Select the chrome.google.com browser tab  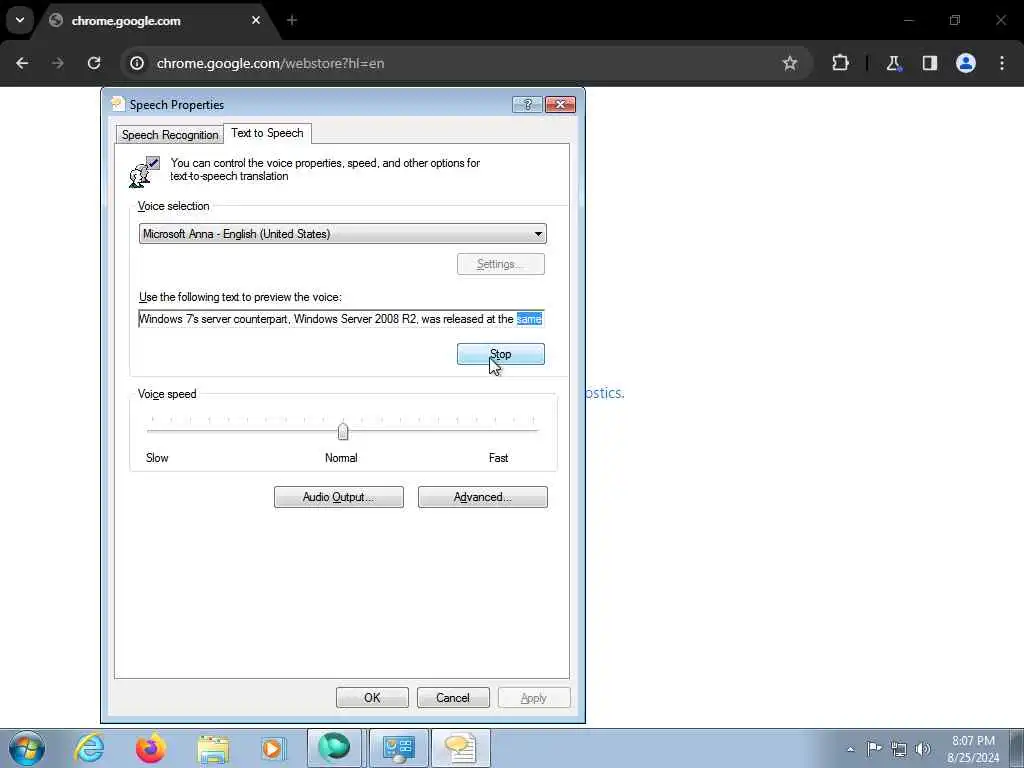coord(155,20)
